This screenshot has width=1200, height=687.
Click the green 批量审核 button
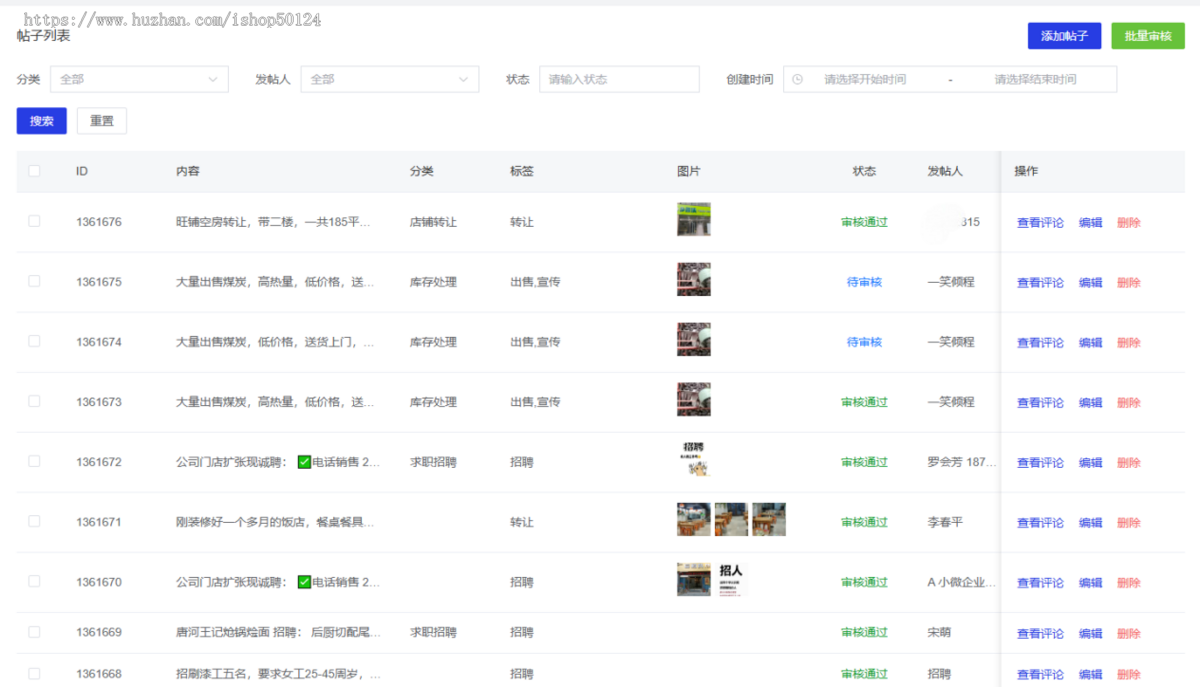tap(1148, 36)
